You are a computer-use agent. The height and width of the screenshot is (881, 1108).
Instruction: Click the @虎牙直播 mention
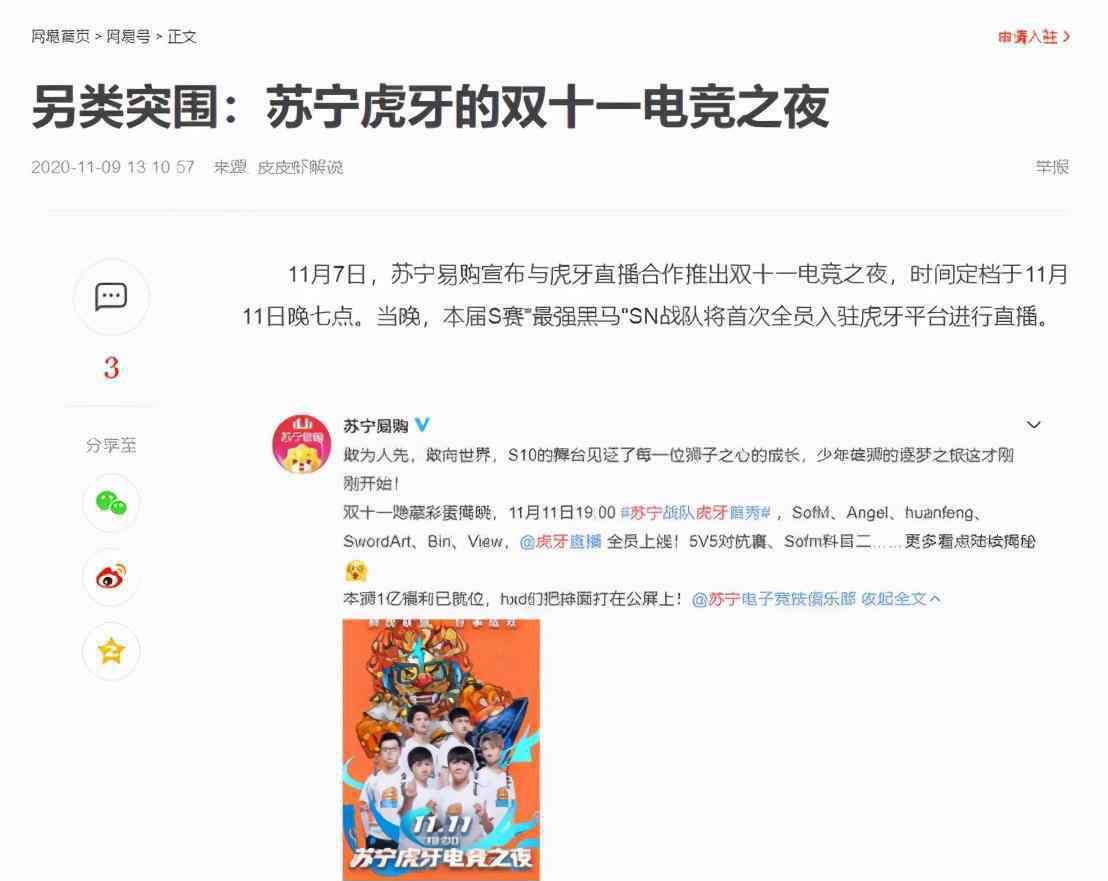[x=560, y=542]
